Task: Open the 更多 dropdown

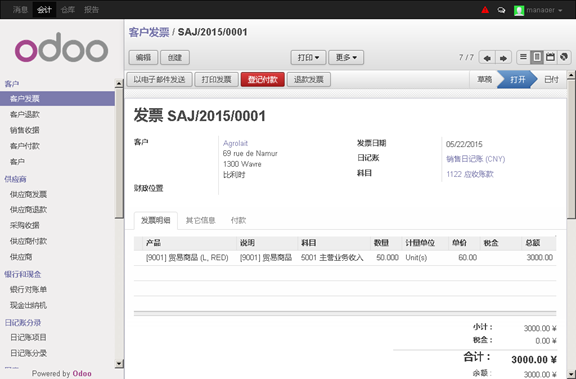Action: [x=346, y=58]
